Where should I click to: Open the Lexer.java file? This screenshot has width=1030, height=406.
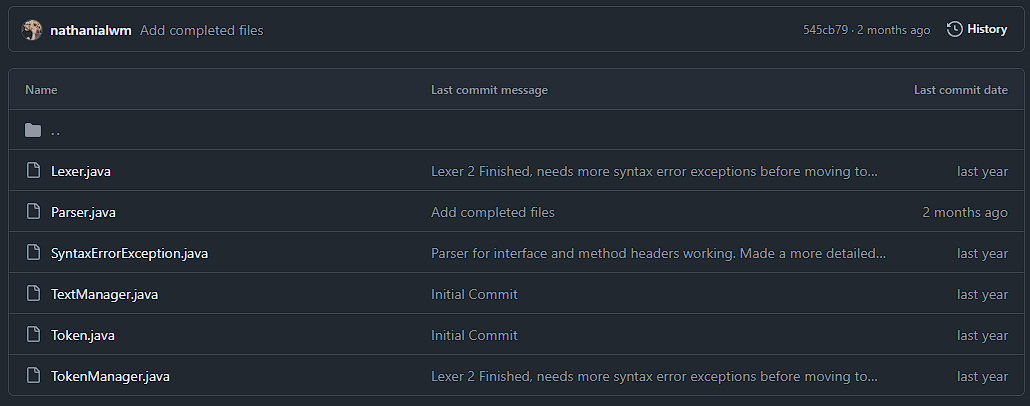click(x=81, y=171)
